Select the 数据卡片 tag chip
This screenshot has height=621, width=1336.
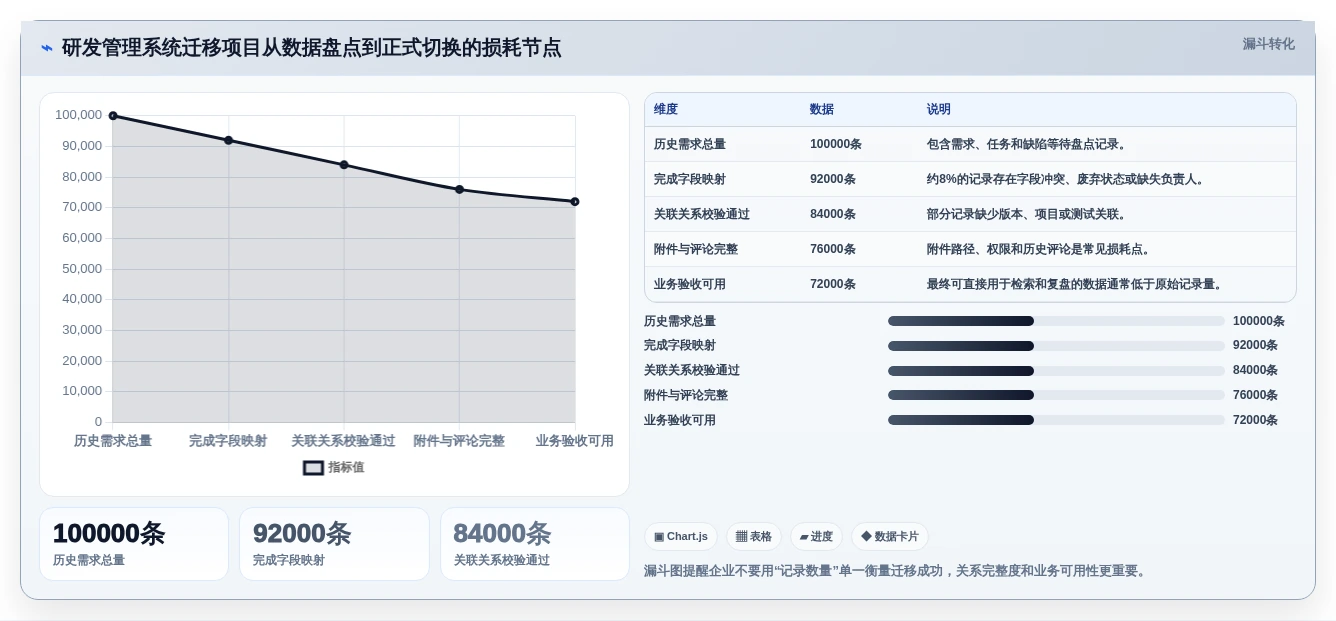click(889, 536)
